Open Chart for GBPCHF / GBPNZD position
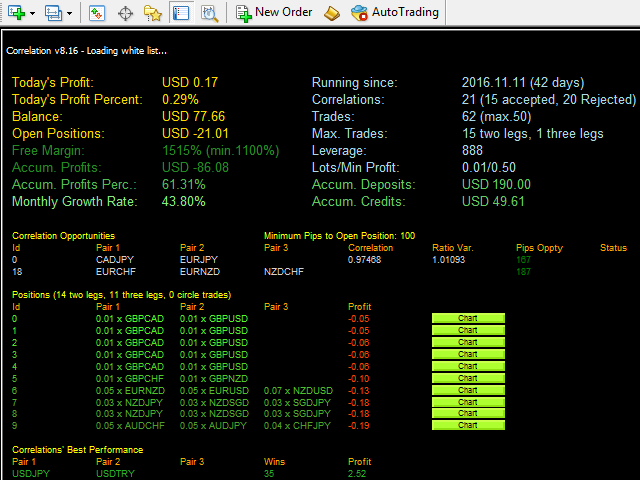Screen dimensions: 640x480 [468, 378]
